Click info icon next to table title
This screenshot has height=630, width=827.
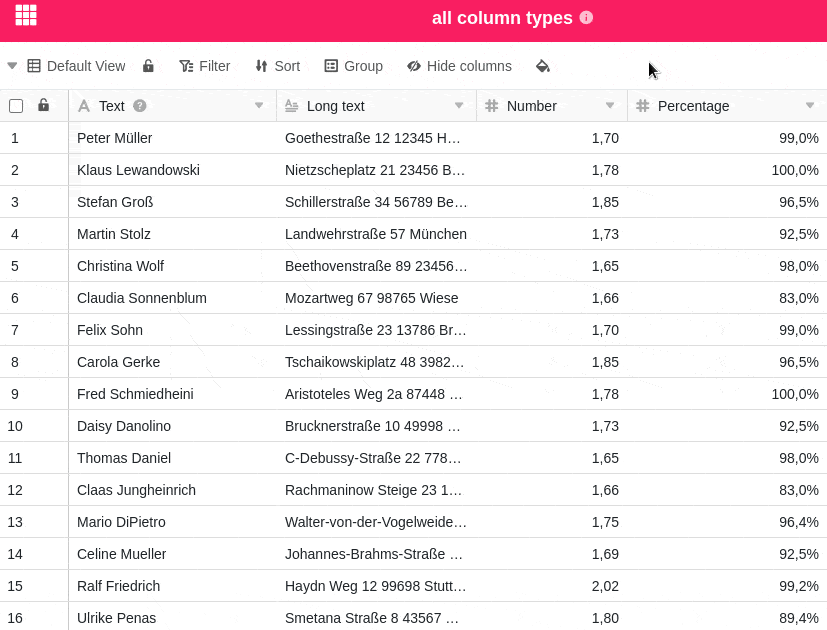click(x=586, y=17)
